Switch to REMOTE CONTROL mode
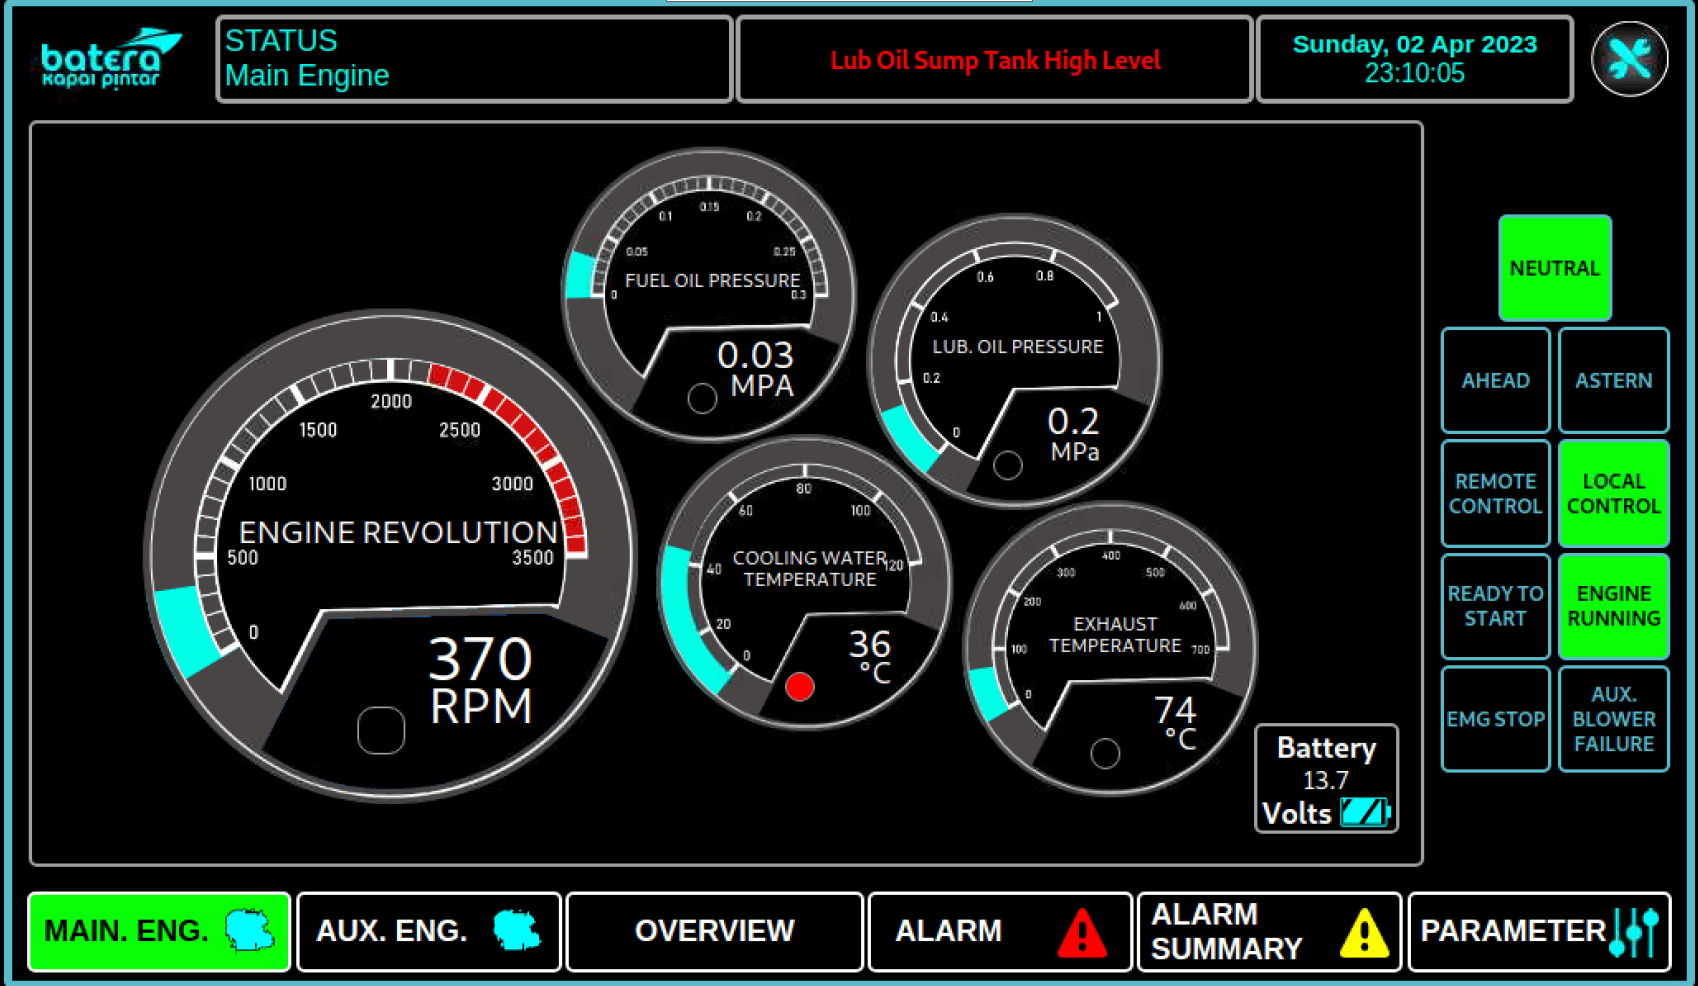The image size is (1698, 986). pyautogui.click(x=1495, y=494)
